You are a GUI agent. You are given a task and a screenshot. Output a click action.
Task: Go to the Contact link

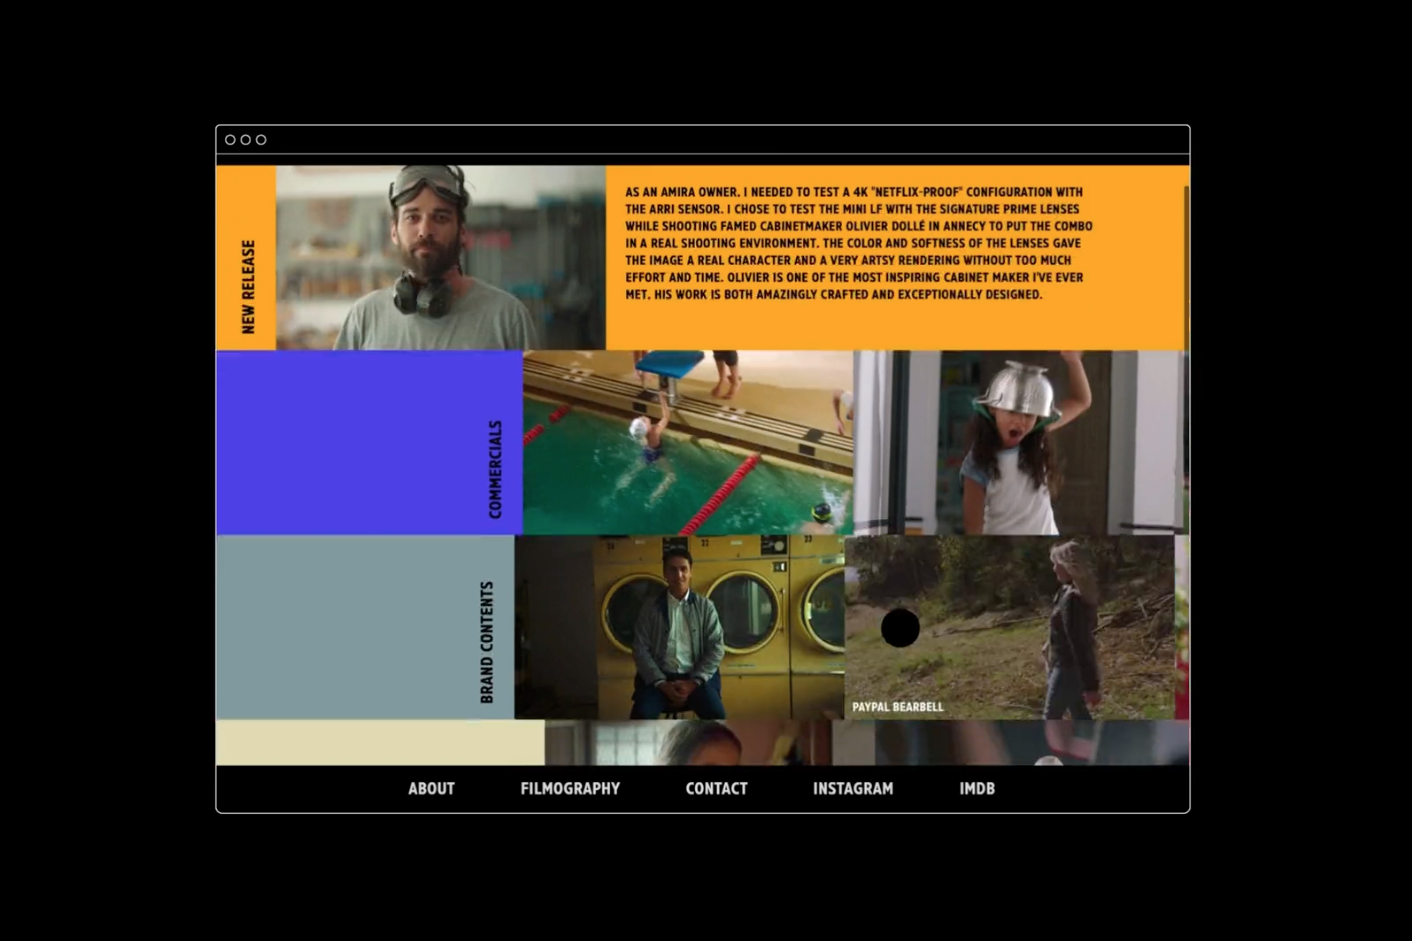(716, 789)
